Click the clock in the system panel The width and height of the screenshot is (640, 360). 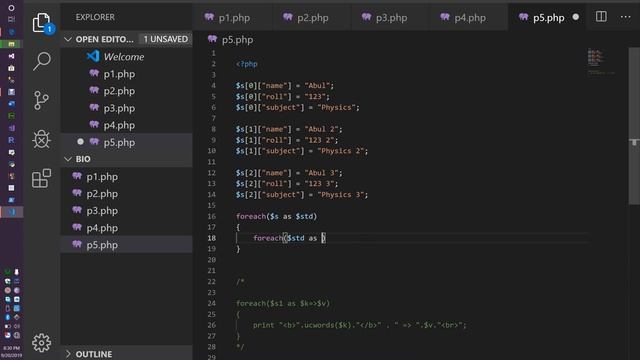click(11, 351)
